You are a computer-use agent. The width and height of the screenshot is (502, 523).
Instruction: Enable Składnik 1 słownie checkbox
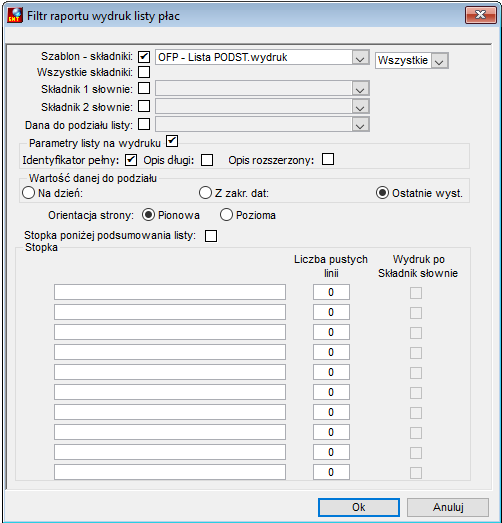pos(144,88)
